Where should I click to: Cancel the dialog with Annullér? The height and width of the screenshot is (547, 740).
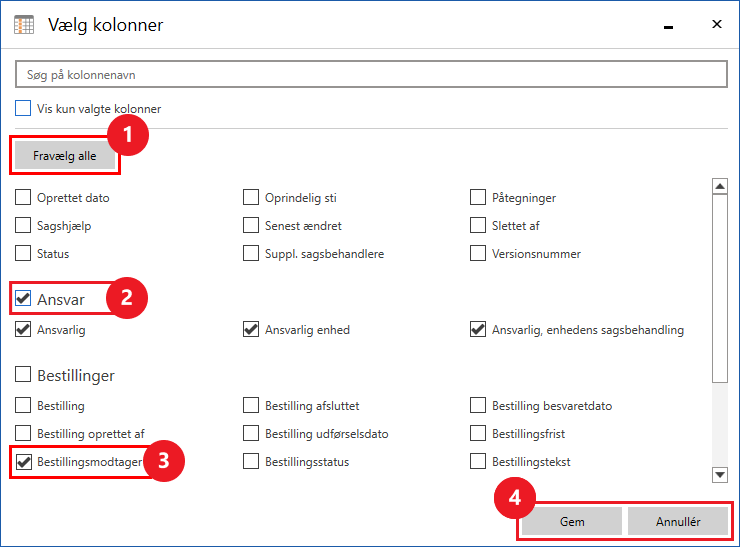click(678, 521)
